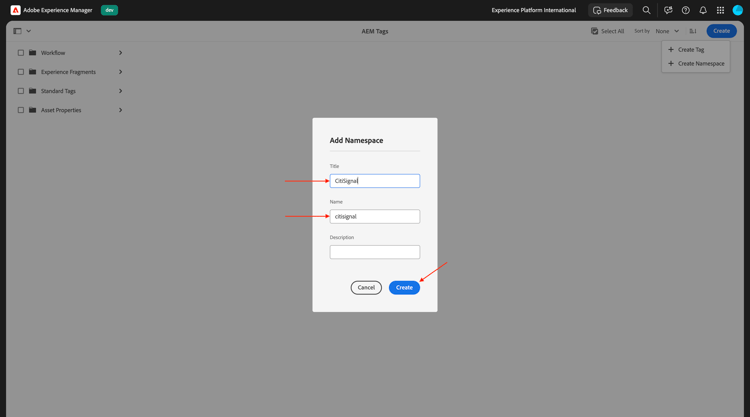Open the user profile avatar
Viewport: 750px width, 417px height.
click(738, 10)
